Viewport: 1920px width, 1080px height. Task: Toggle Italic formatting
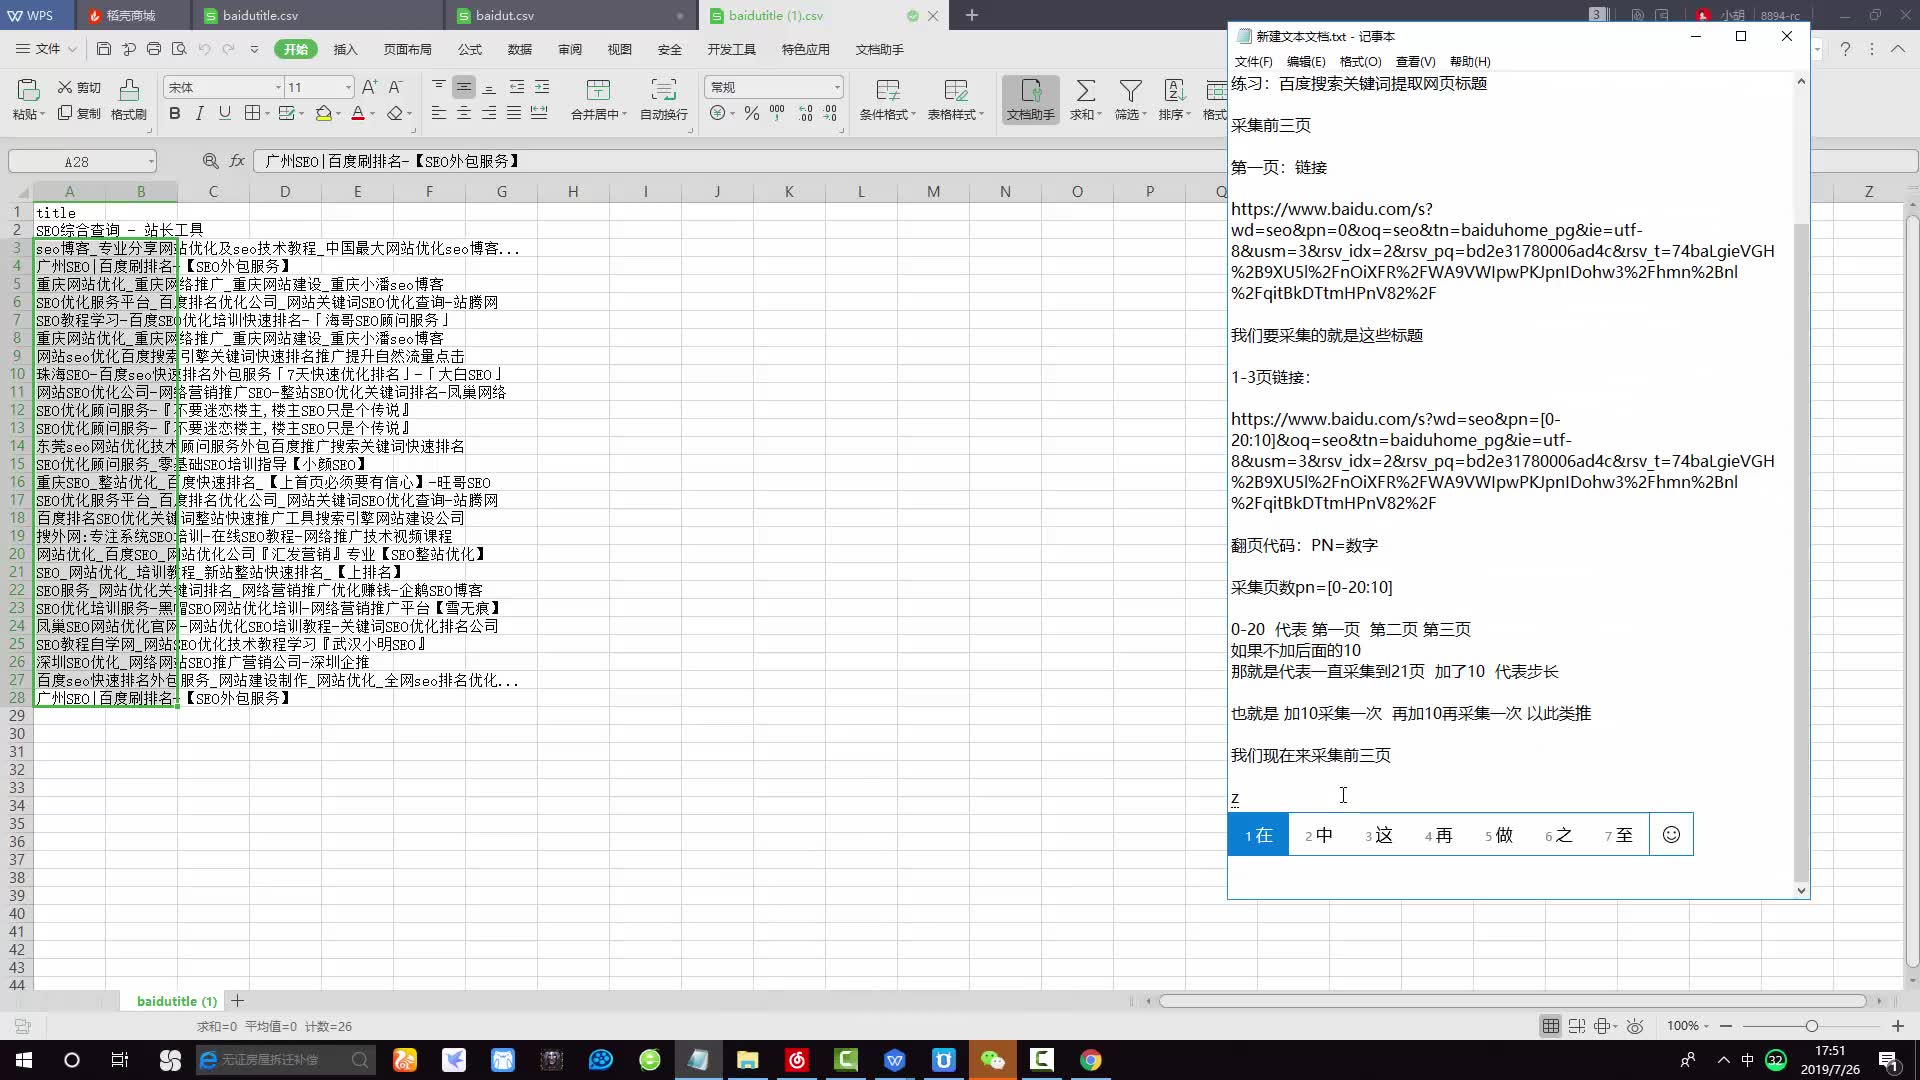200,113
